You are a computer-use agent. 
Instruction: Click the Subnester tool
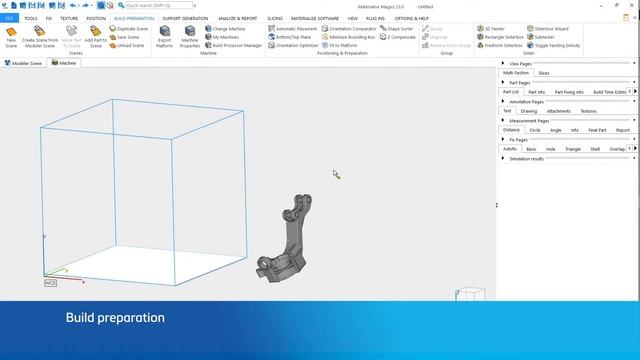(x=540, y=37)
